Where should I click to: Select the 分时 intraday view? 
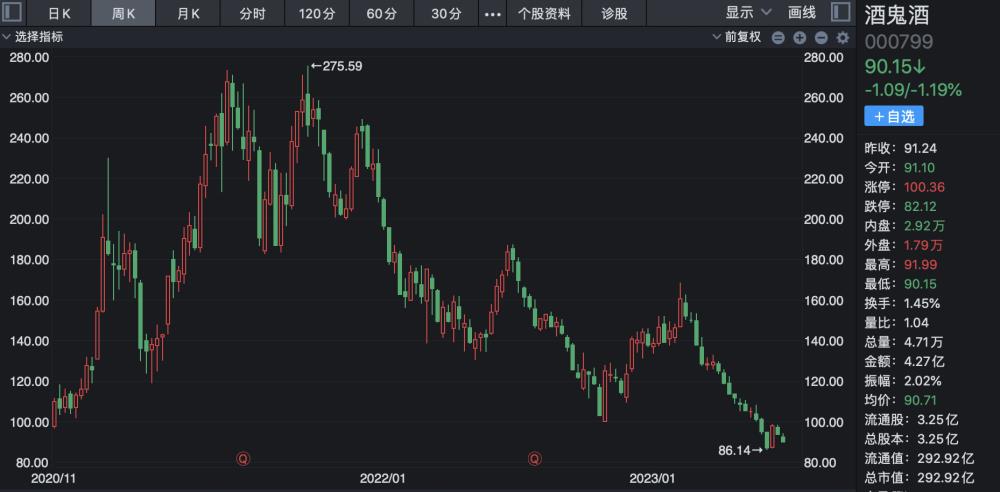pyautogui.click(x=252, y=13)
